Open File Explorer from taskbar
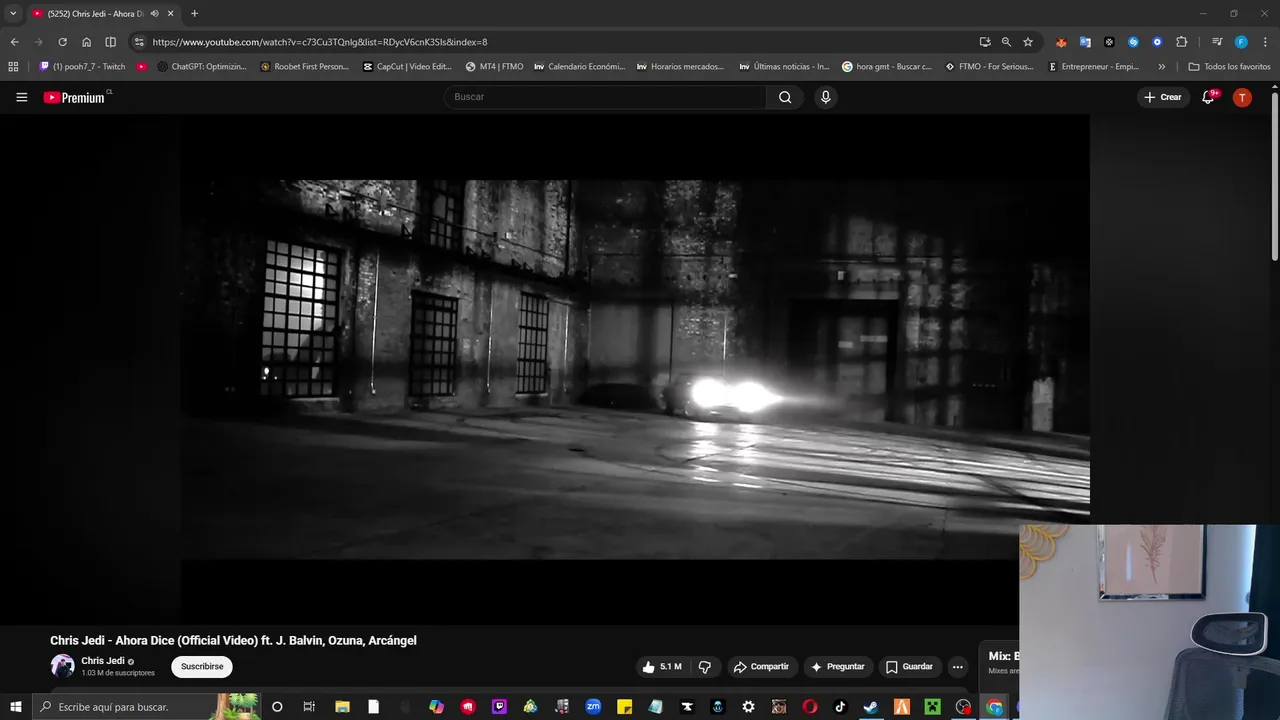 342,707
